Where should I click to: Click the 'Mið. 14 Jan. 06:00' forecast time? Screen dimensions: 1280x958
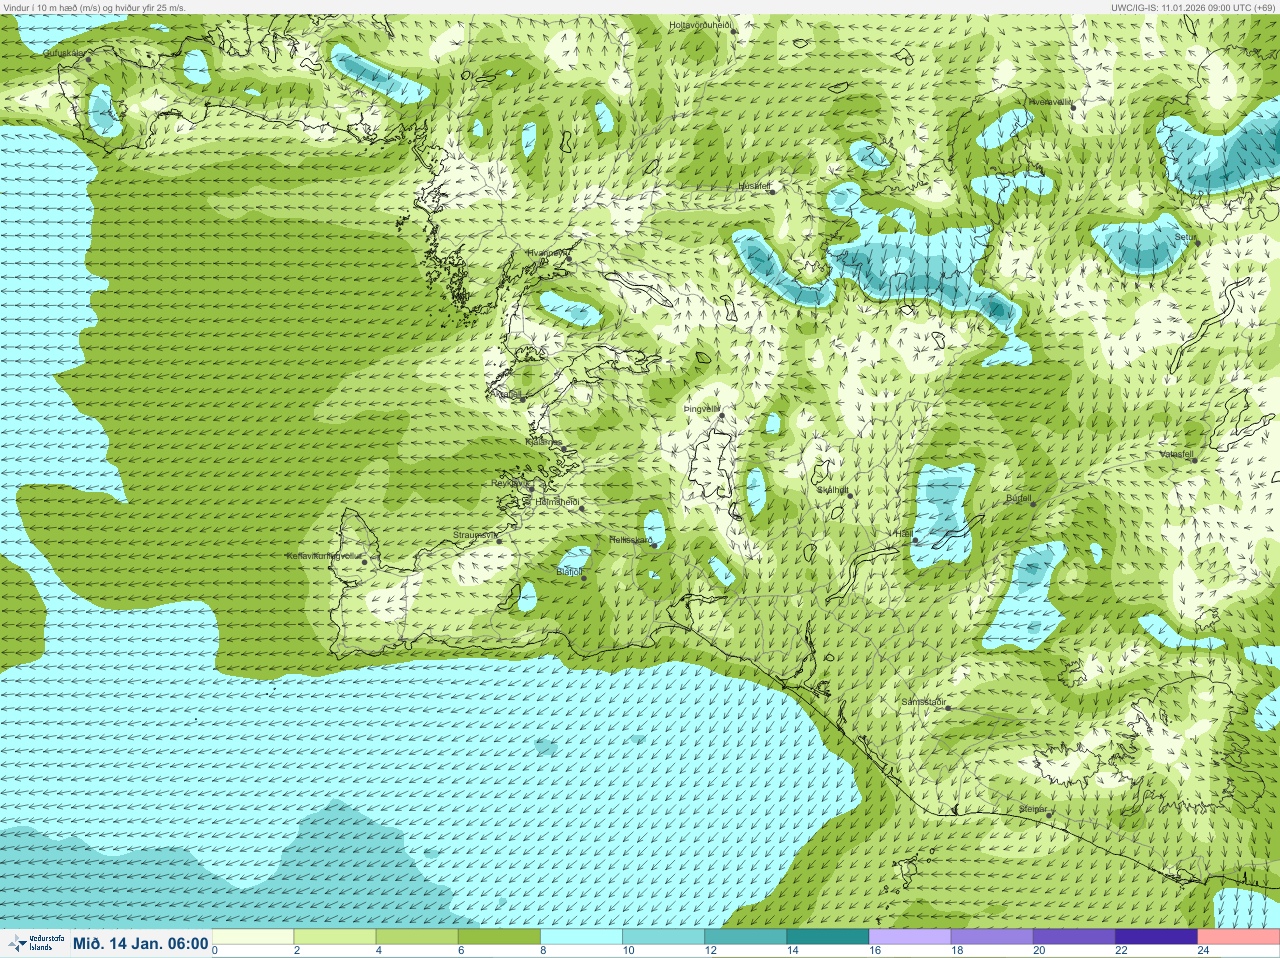click(141, 944)
